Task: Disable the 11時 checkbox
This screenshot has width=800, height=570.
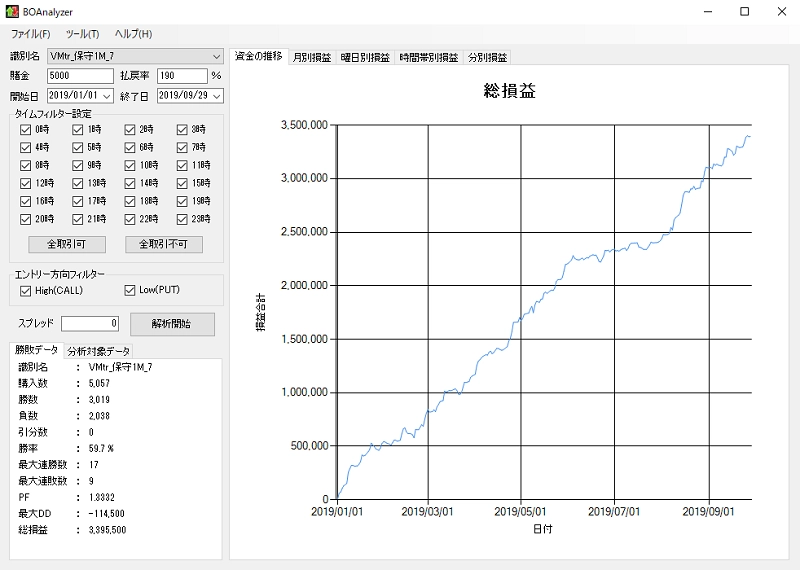Action: [182, 165]
